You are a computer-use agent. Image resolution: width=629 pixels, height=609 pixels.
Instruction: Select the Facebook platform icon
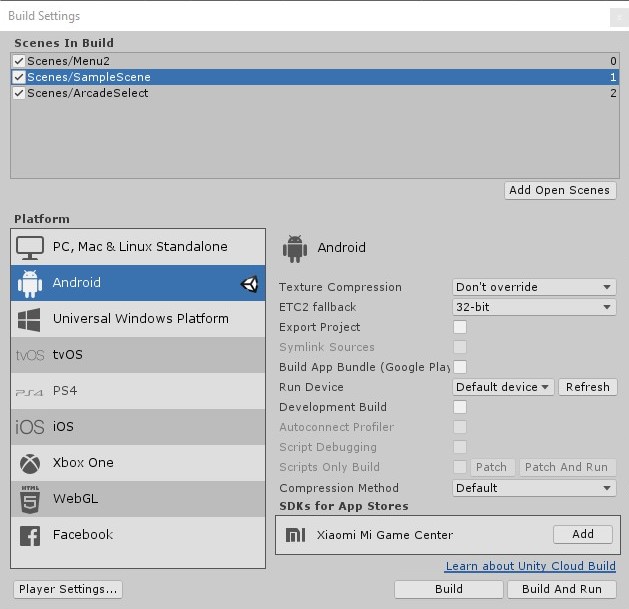30,535
